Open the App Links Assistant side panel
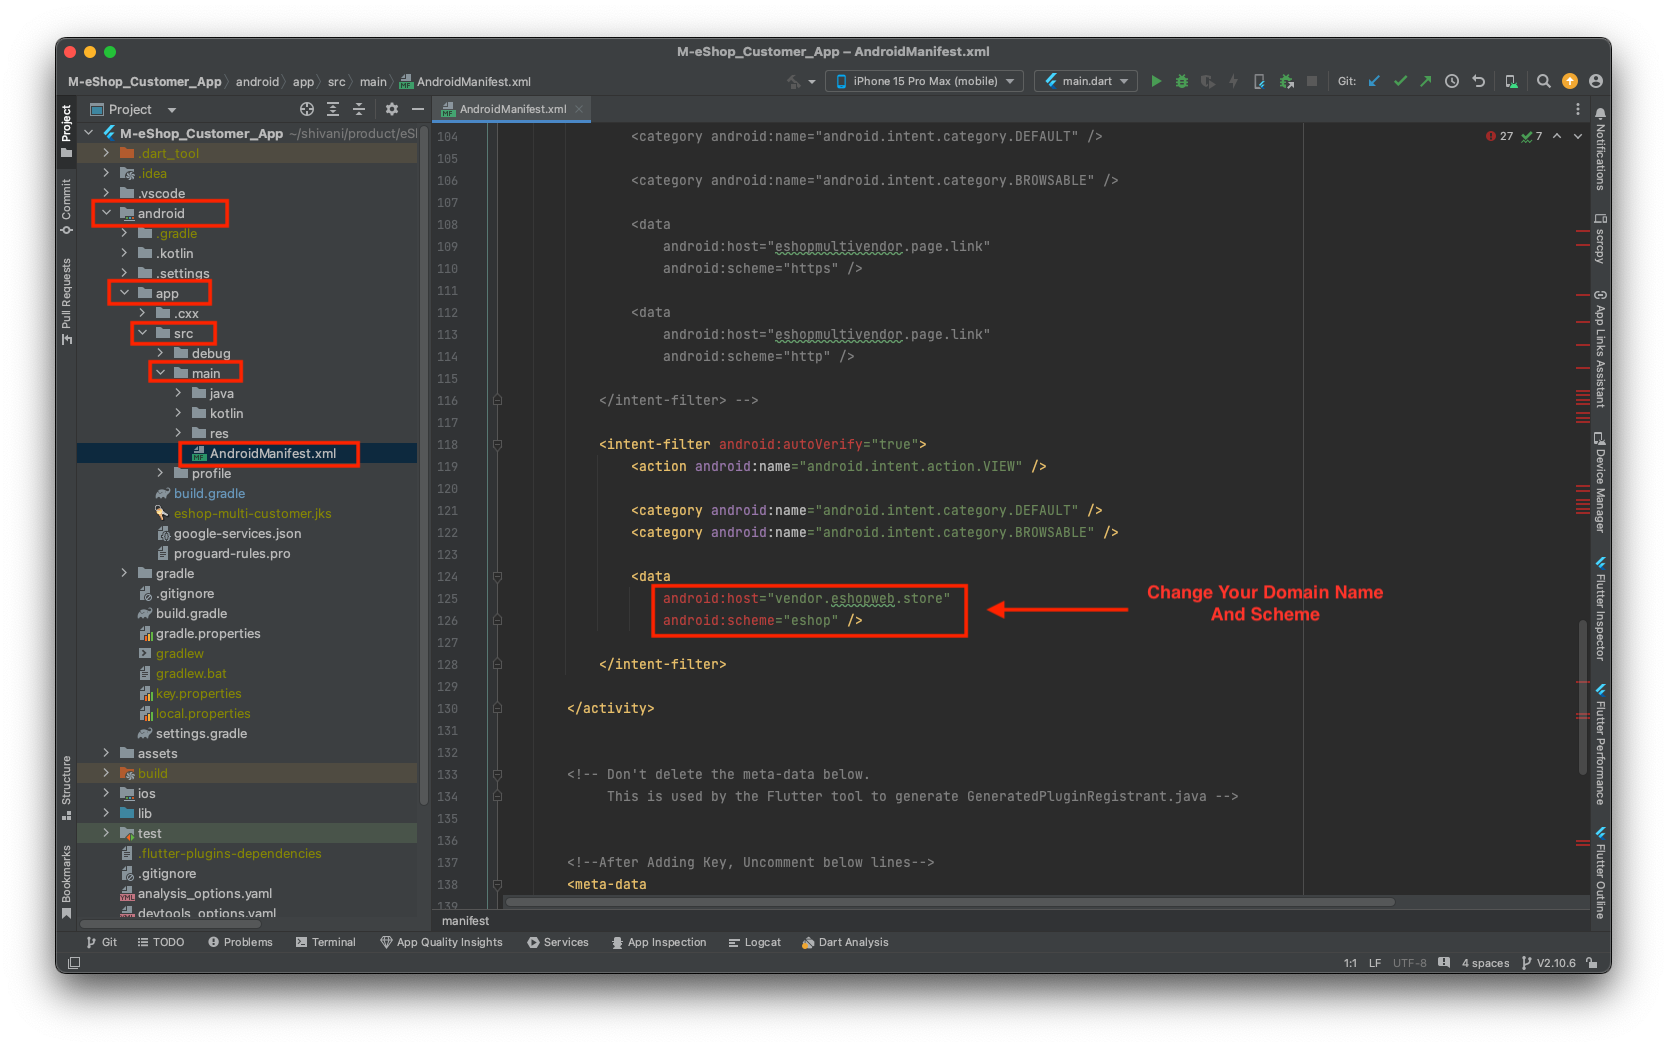 (x=1600, y=349)
